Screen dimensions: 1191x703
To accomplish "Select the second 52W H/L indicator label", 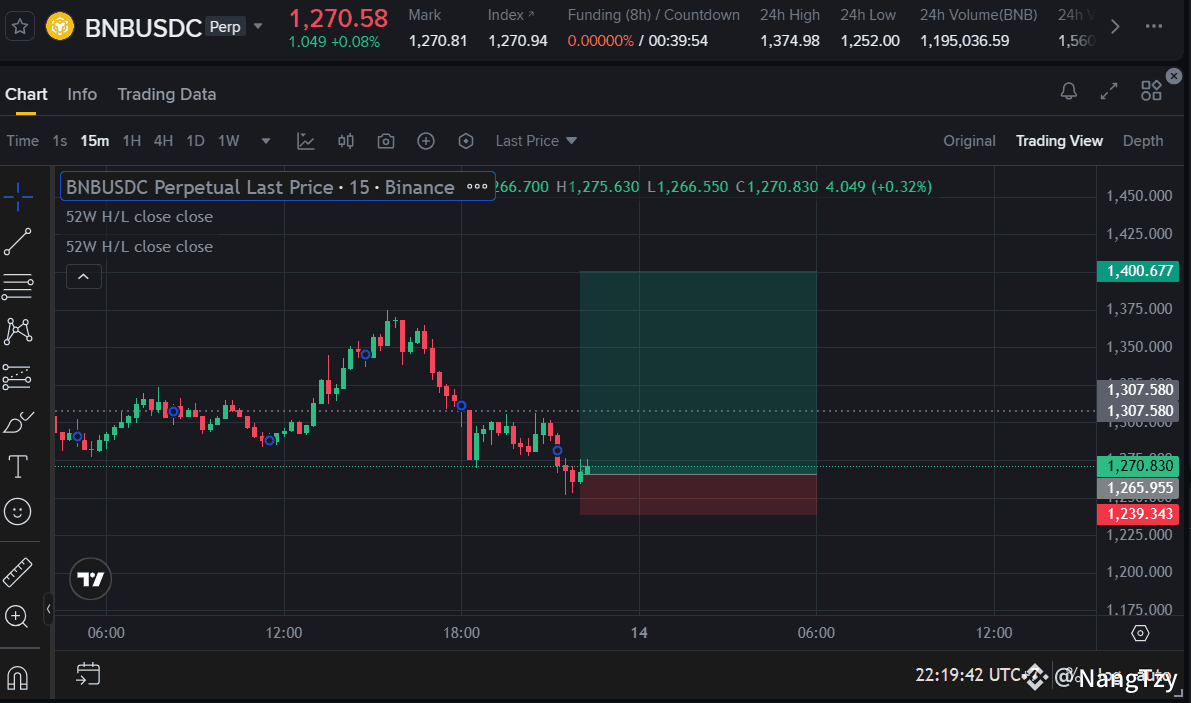I will pos(139,247).
